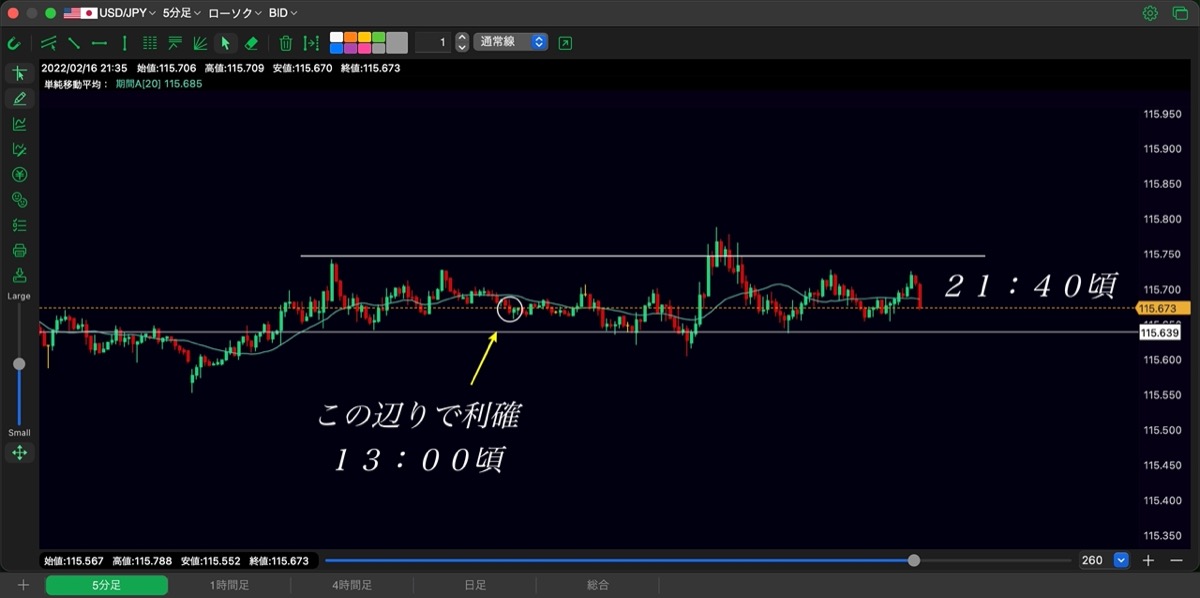This screenshot has width=1200, height=598.
Task: Click the yen circle icon in sidebar
Action: coord(19,174)
